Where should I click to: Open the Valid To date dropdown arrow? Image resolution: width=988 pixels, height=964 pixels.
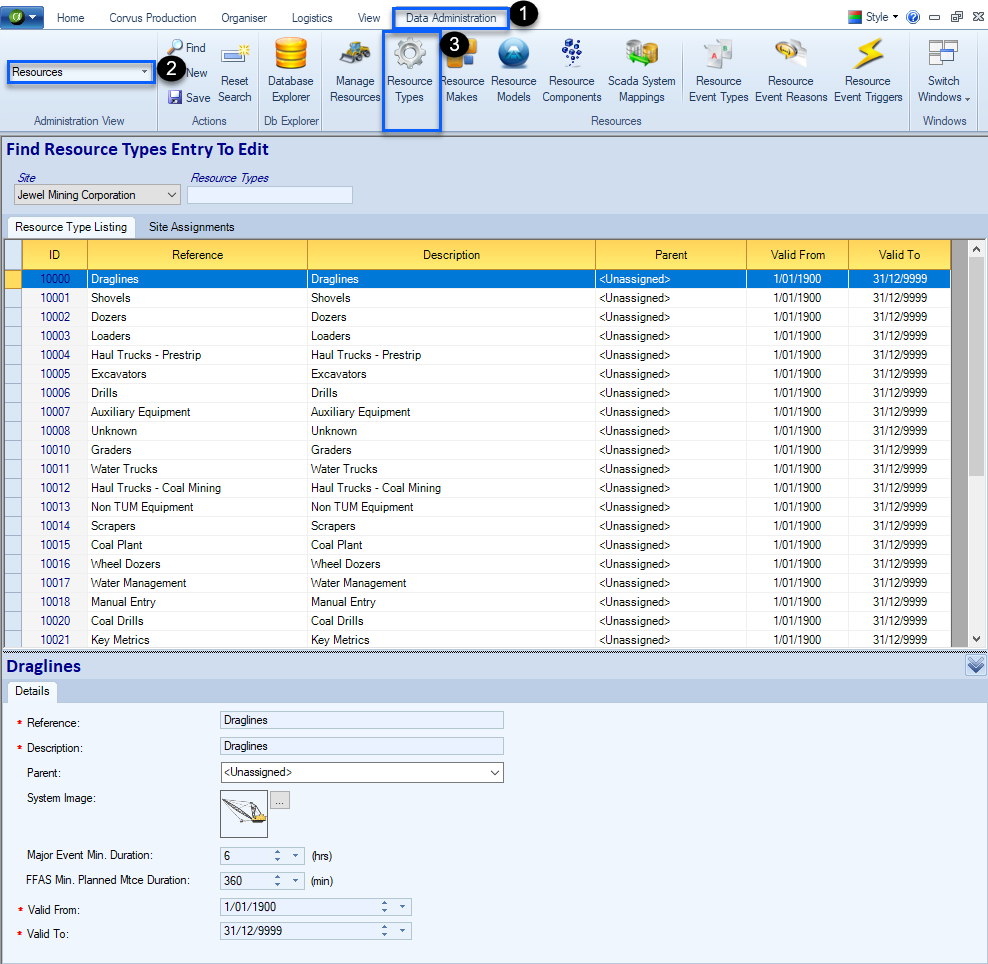click(x=402, y=931)
